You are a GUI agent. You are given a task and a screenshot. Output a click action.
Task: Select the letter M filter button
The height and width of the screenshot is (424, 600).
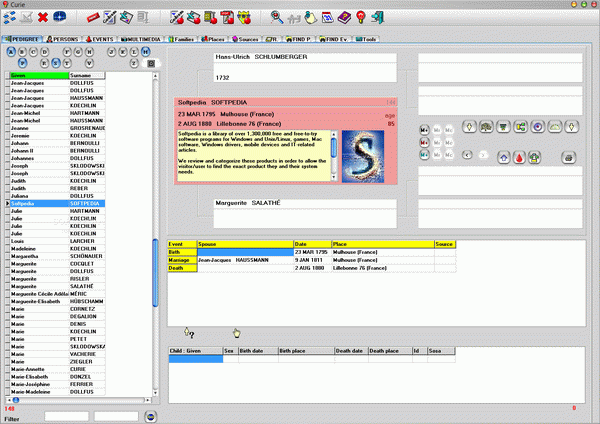tap(145, 52)
